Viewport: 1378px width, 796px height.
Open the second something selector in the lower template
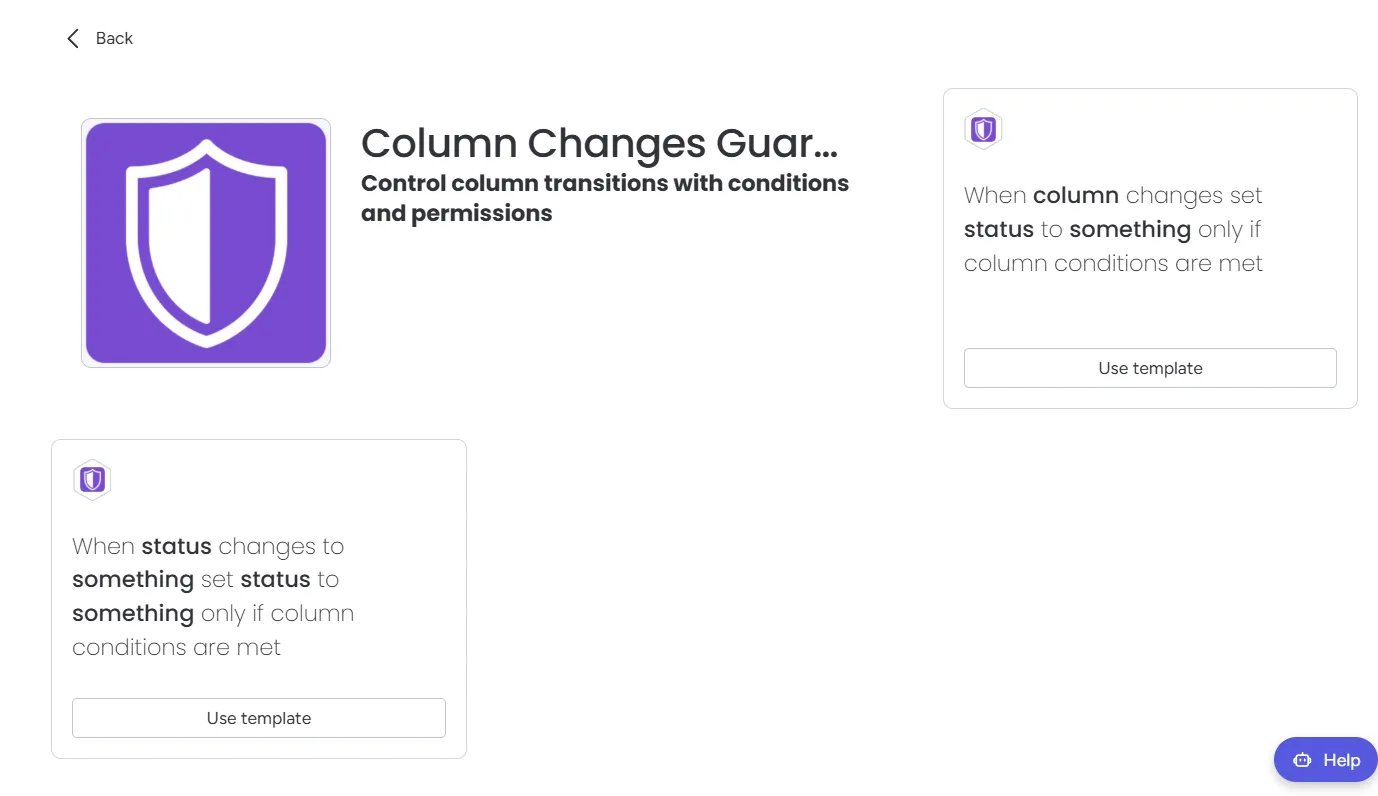click(133, 613)
